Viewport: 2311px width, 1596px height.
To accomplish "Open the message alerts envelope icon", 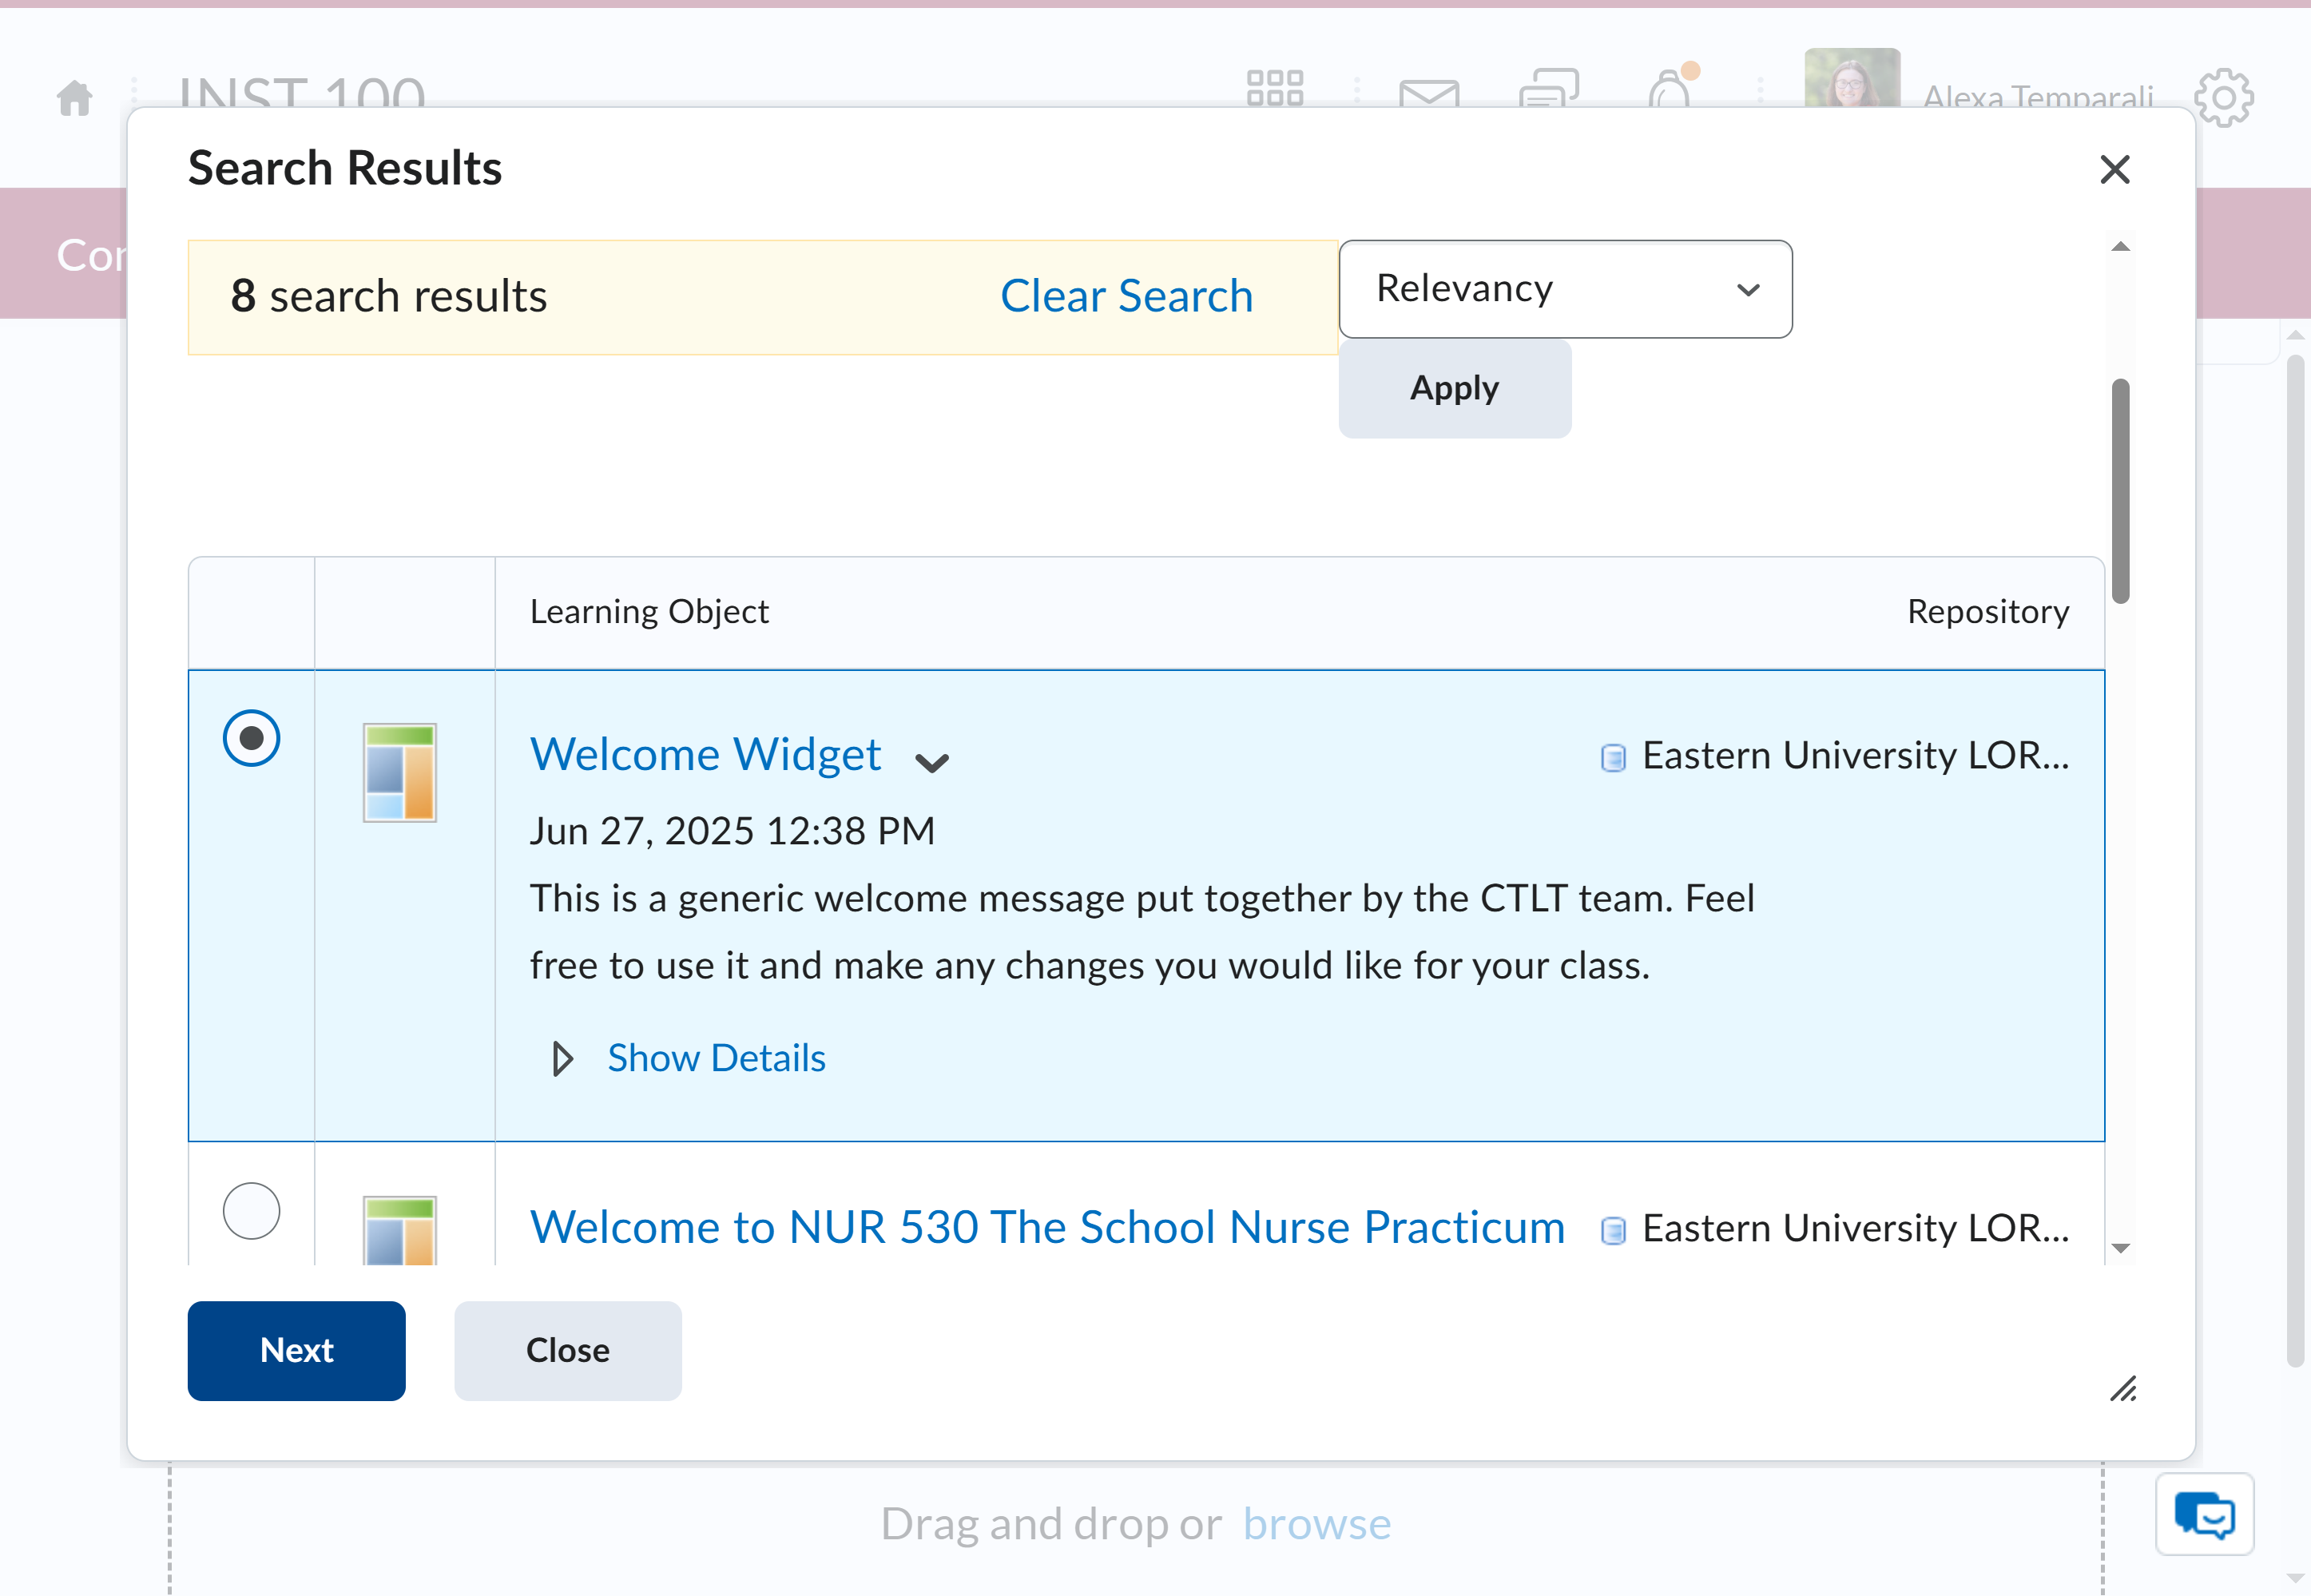I will [x=1429, y=93].
